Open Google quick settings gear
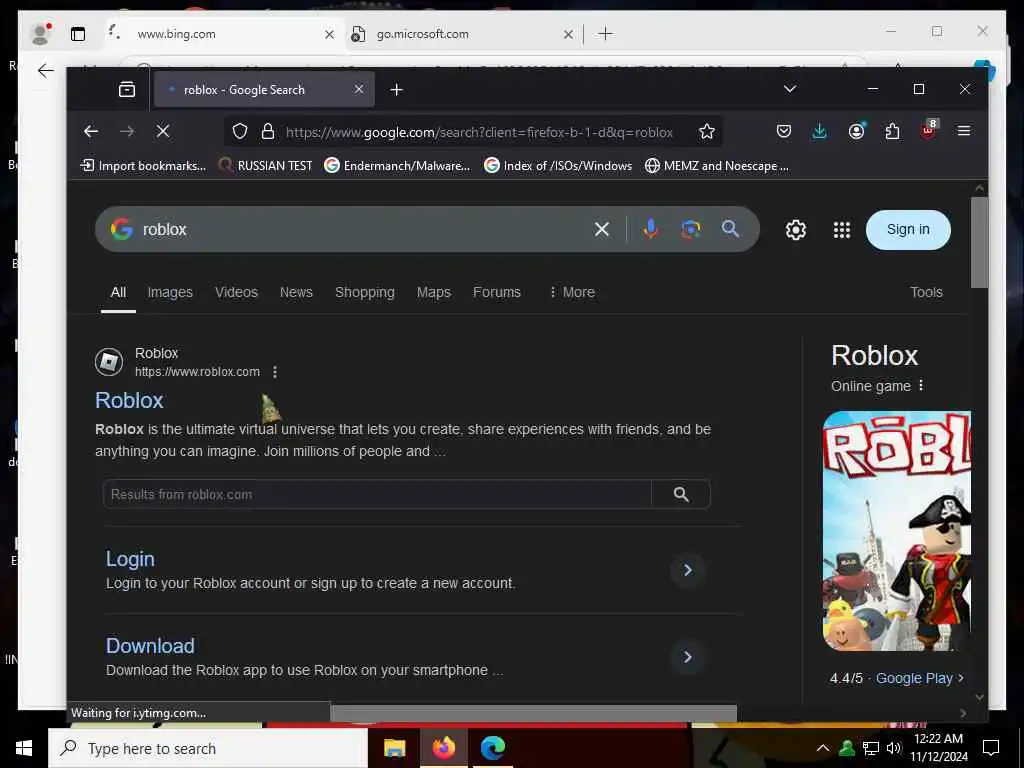 (x=795, y=230)
